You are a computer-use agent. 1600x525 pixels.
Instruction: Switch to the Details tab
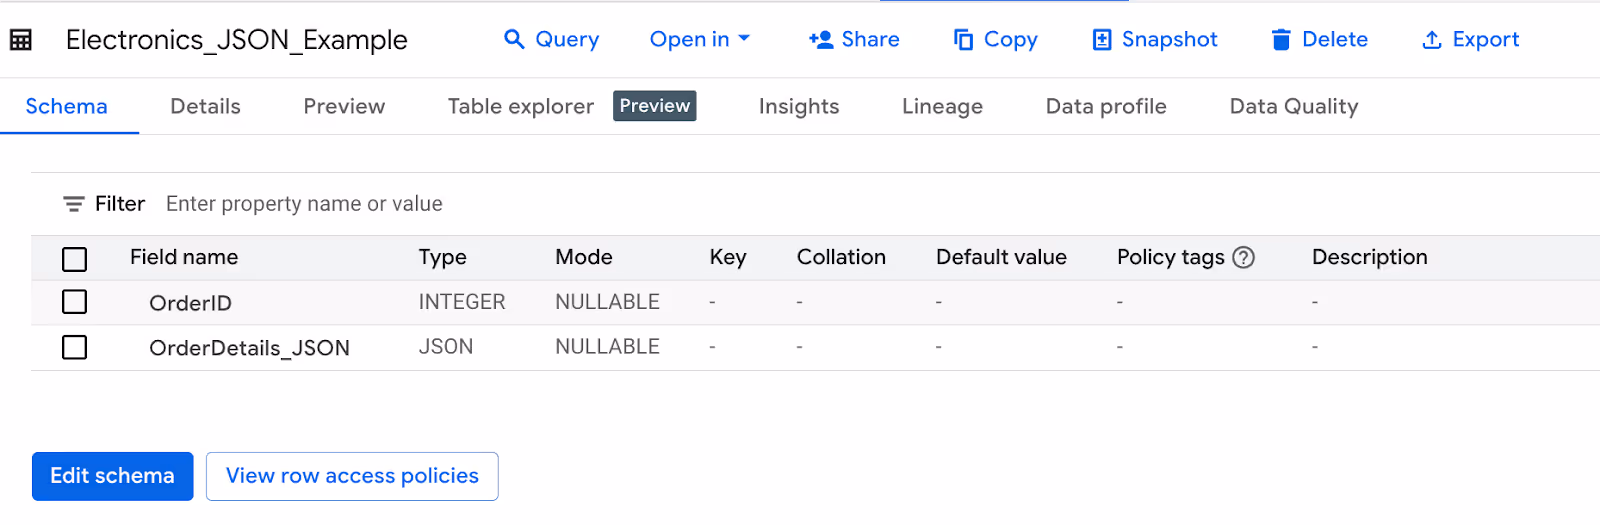[205, 106]
